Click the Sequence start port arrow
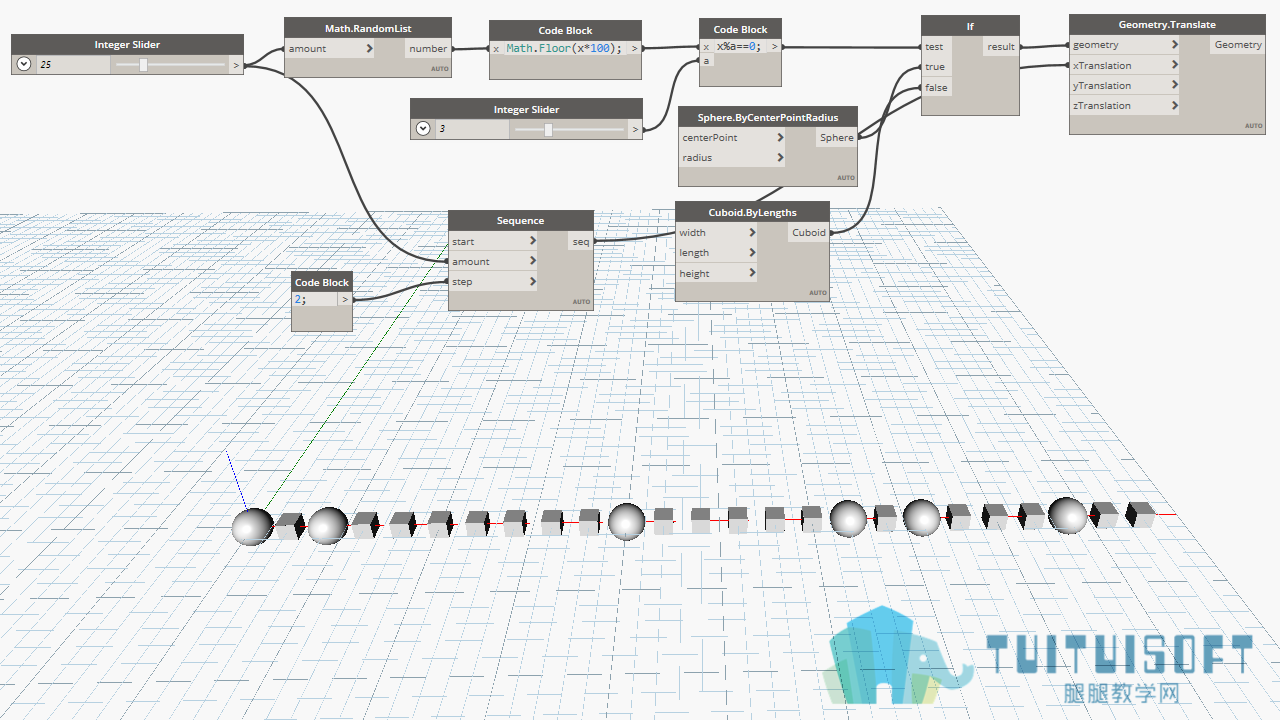Image resolution: width=1280 pixels, height=720 pixels. tap(533, 242)
